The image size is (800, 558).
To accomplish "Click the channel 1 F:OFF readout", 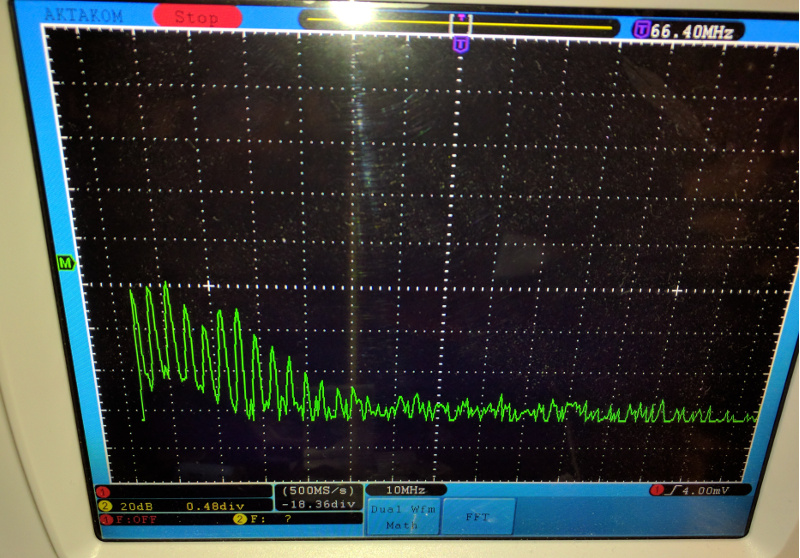I will 134,519.
